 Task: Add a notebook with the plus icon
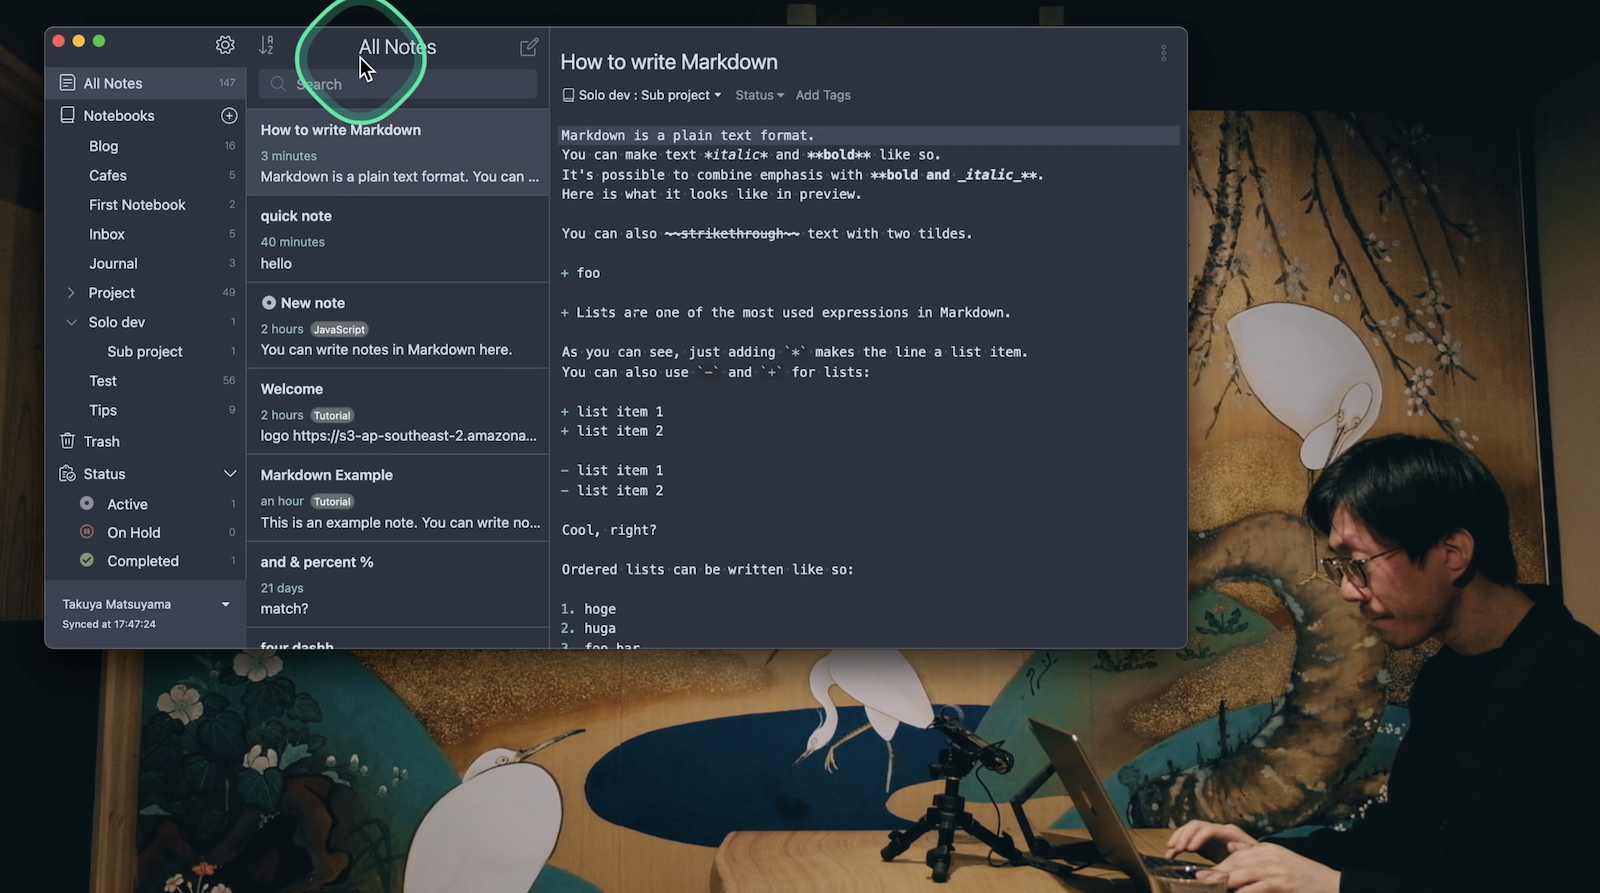point(229,116)
